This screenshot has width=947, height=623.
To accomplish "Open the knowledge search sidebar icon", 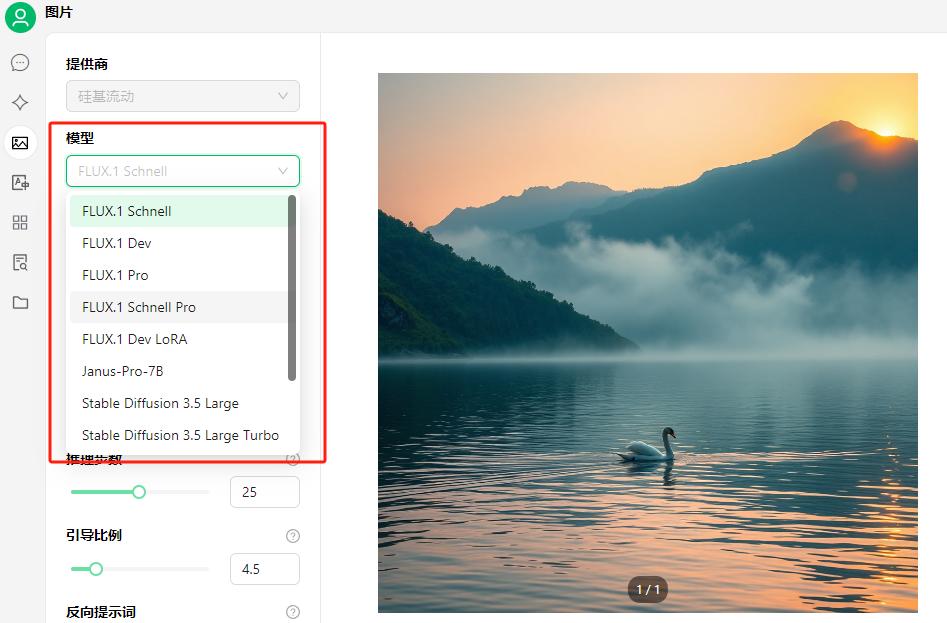I will tap(20, 263).
